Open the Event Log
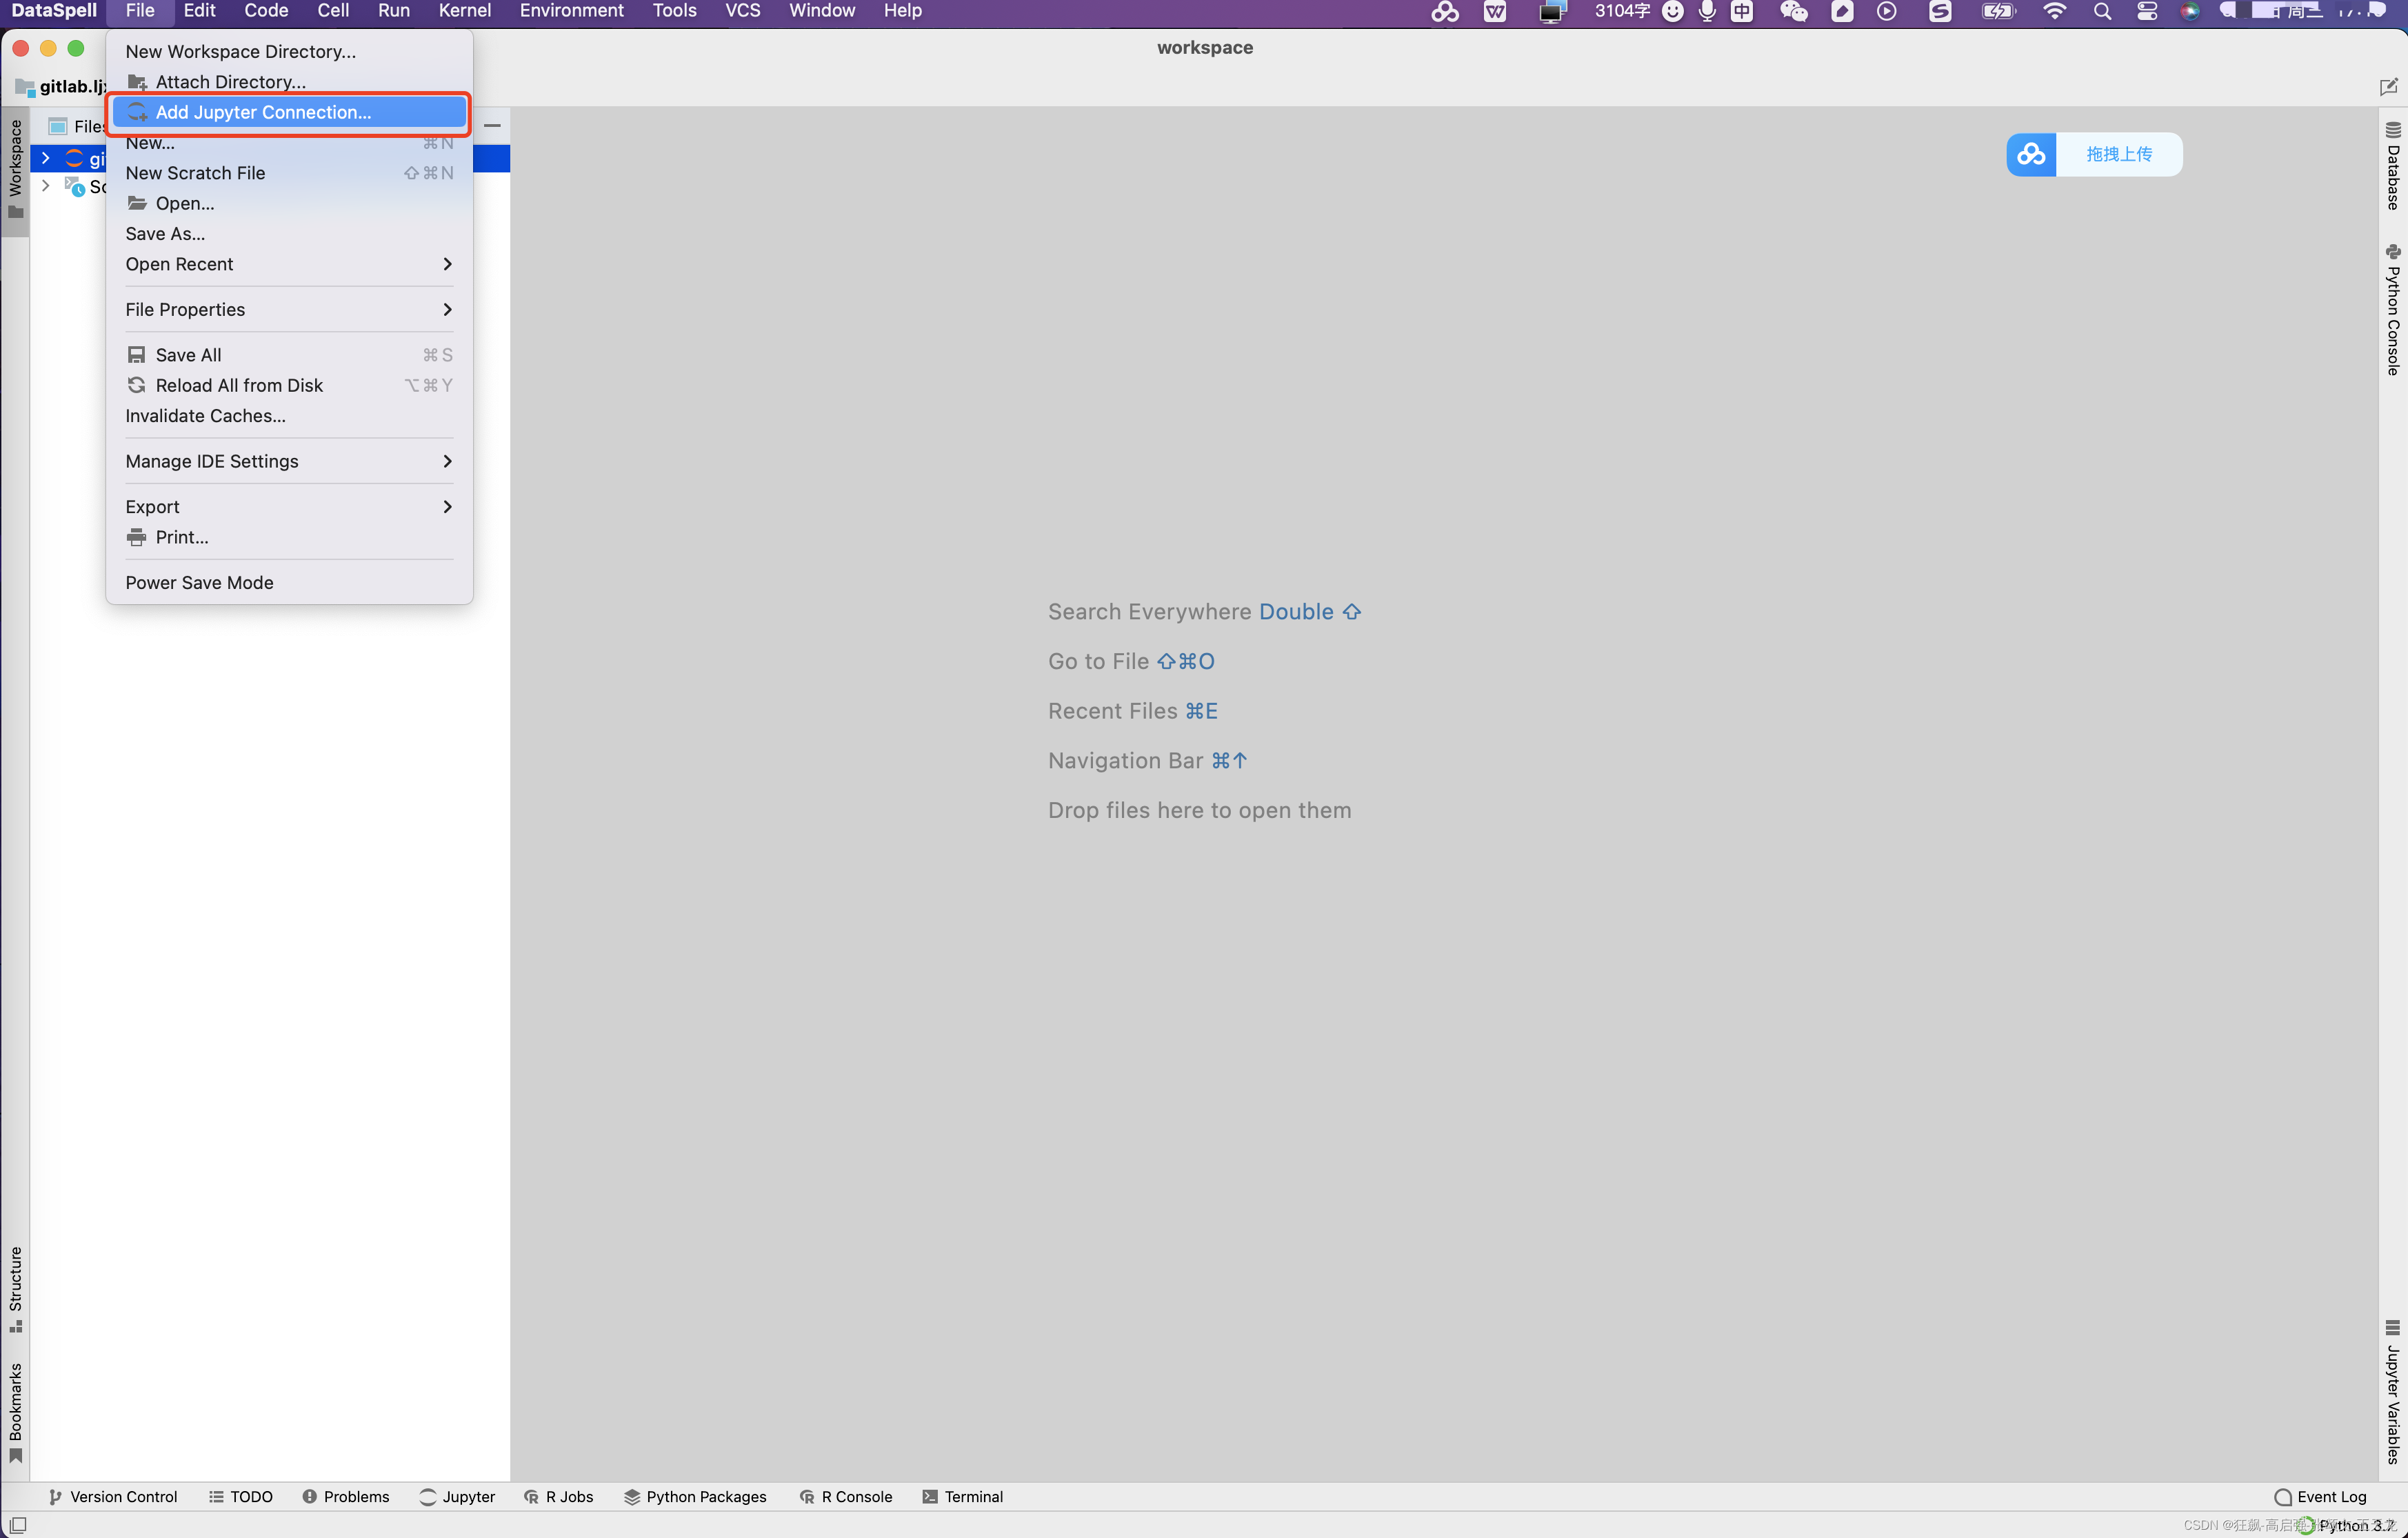Screen dimensions: 2408x1538 click(x=2320, y=1496)
